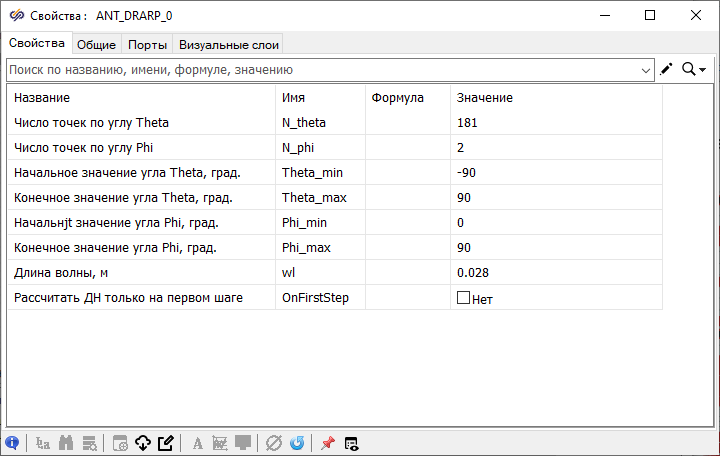720x456 pixels.
Task: Open the Порты tab
Action: tap(147, 44)
